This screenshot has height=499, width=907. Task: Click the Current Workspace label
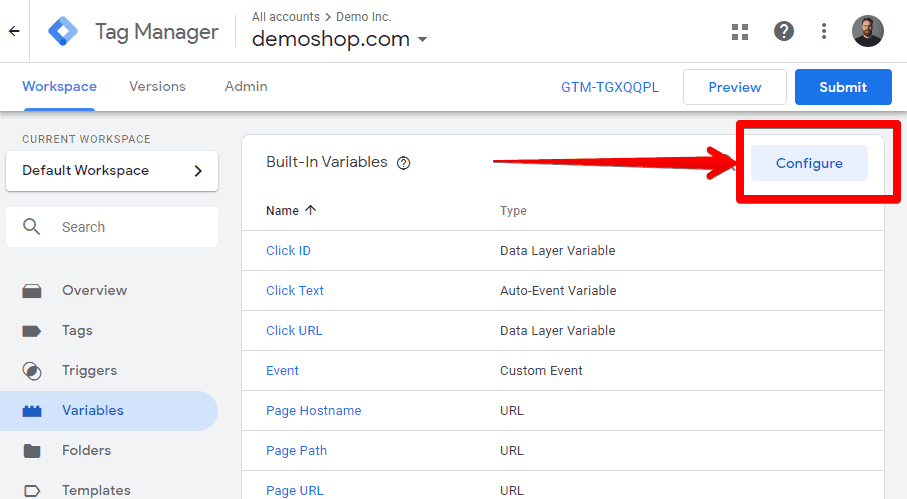point(86,139)
